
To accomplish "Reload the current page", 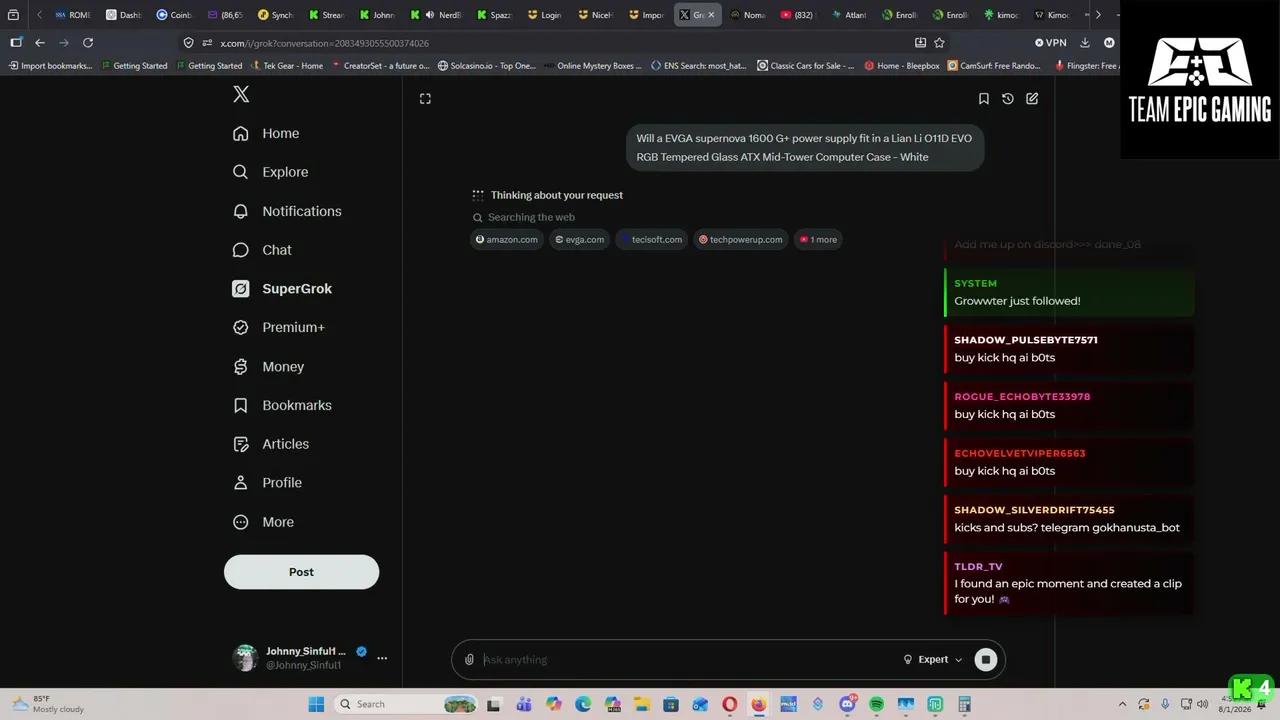I will pyautogui.click(x=88, y=43).
